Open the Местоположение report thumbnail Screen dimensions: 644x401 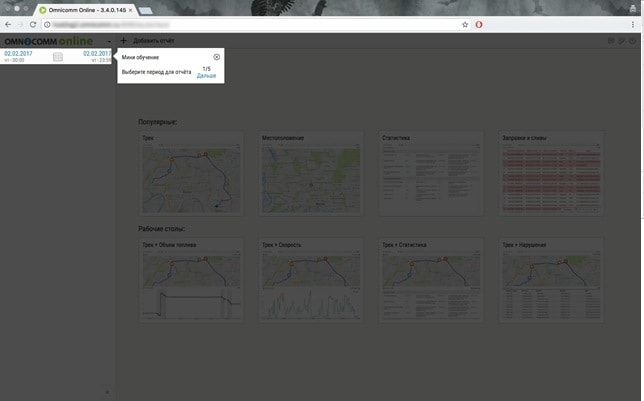311,173
